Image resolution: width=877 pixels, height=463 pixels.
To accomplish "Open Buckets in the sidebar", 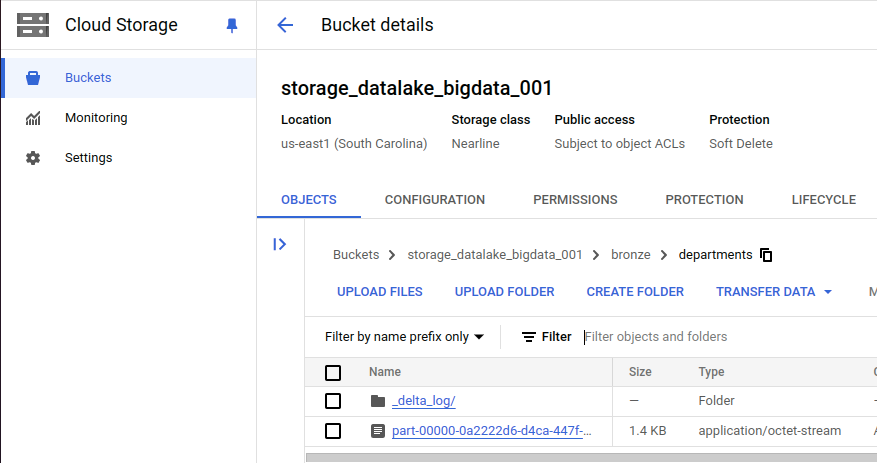I will pos(130,78).
